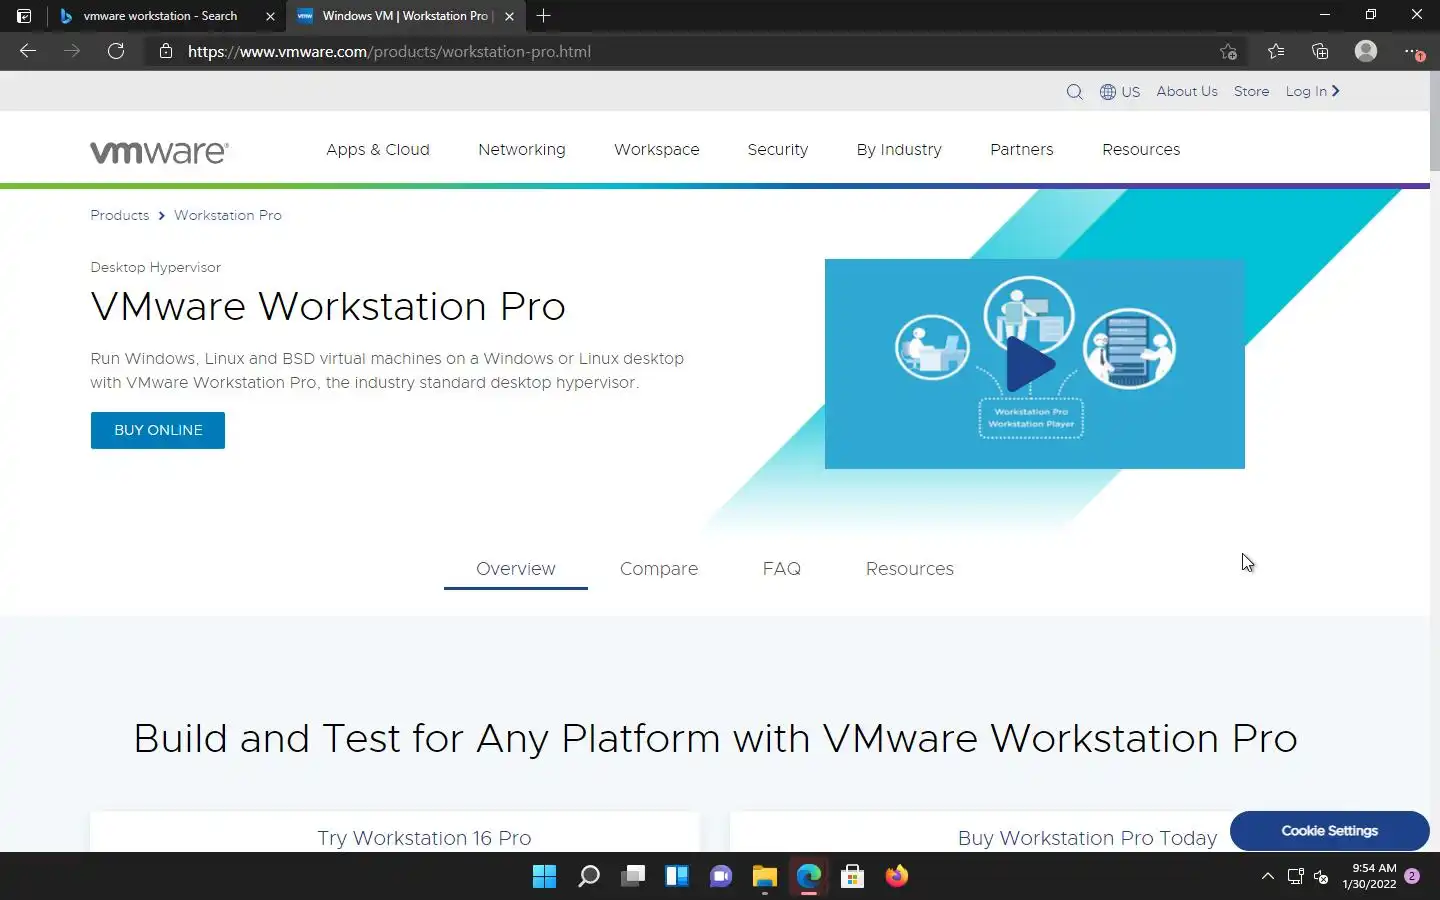1440x900 pixels.
Task: Open File Explorer from the taskbar
Action: [765, 877]
